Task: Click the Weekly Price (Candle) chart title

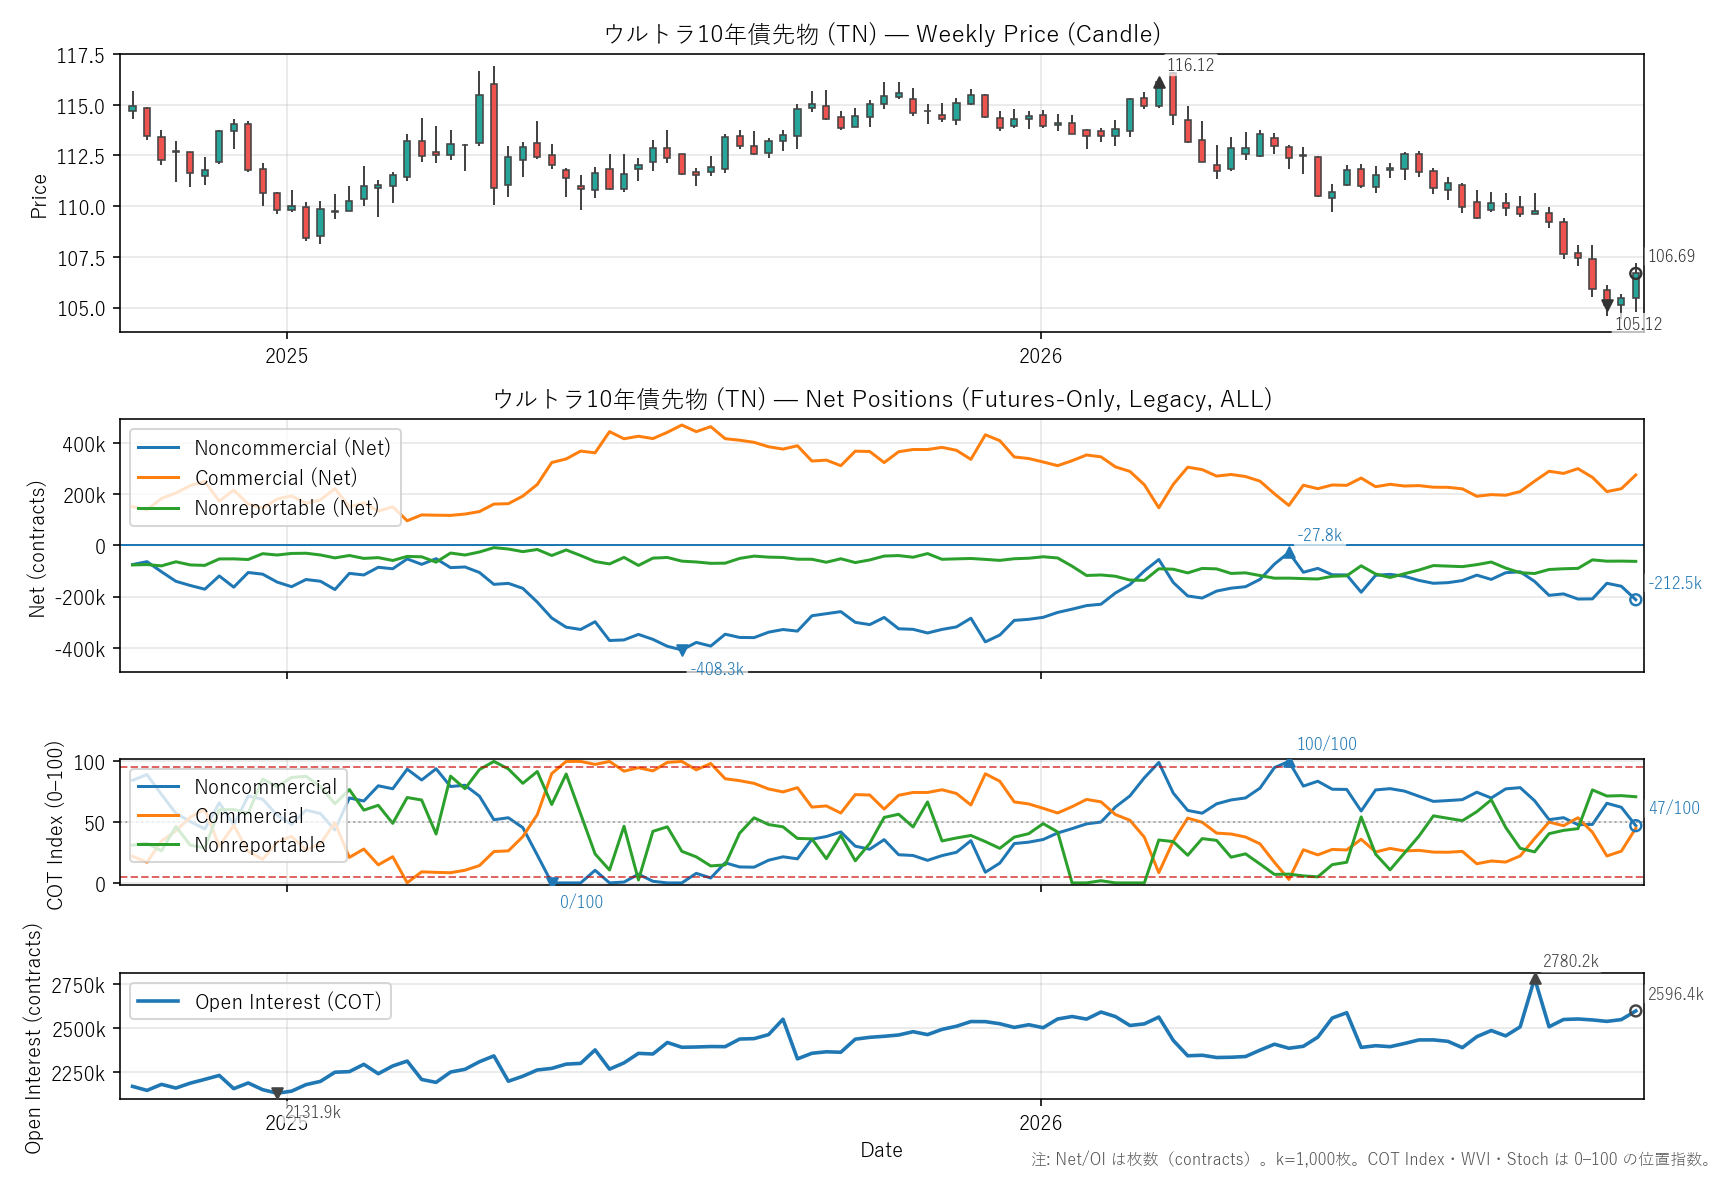Action: pos(882,34)
